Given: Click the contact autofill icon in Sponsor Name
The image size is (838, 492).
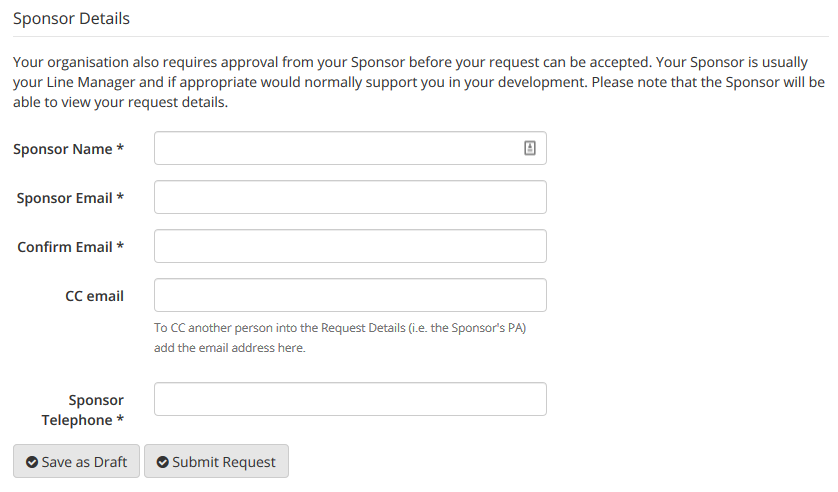Looking at the screenshot, I should coord(530,148).
